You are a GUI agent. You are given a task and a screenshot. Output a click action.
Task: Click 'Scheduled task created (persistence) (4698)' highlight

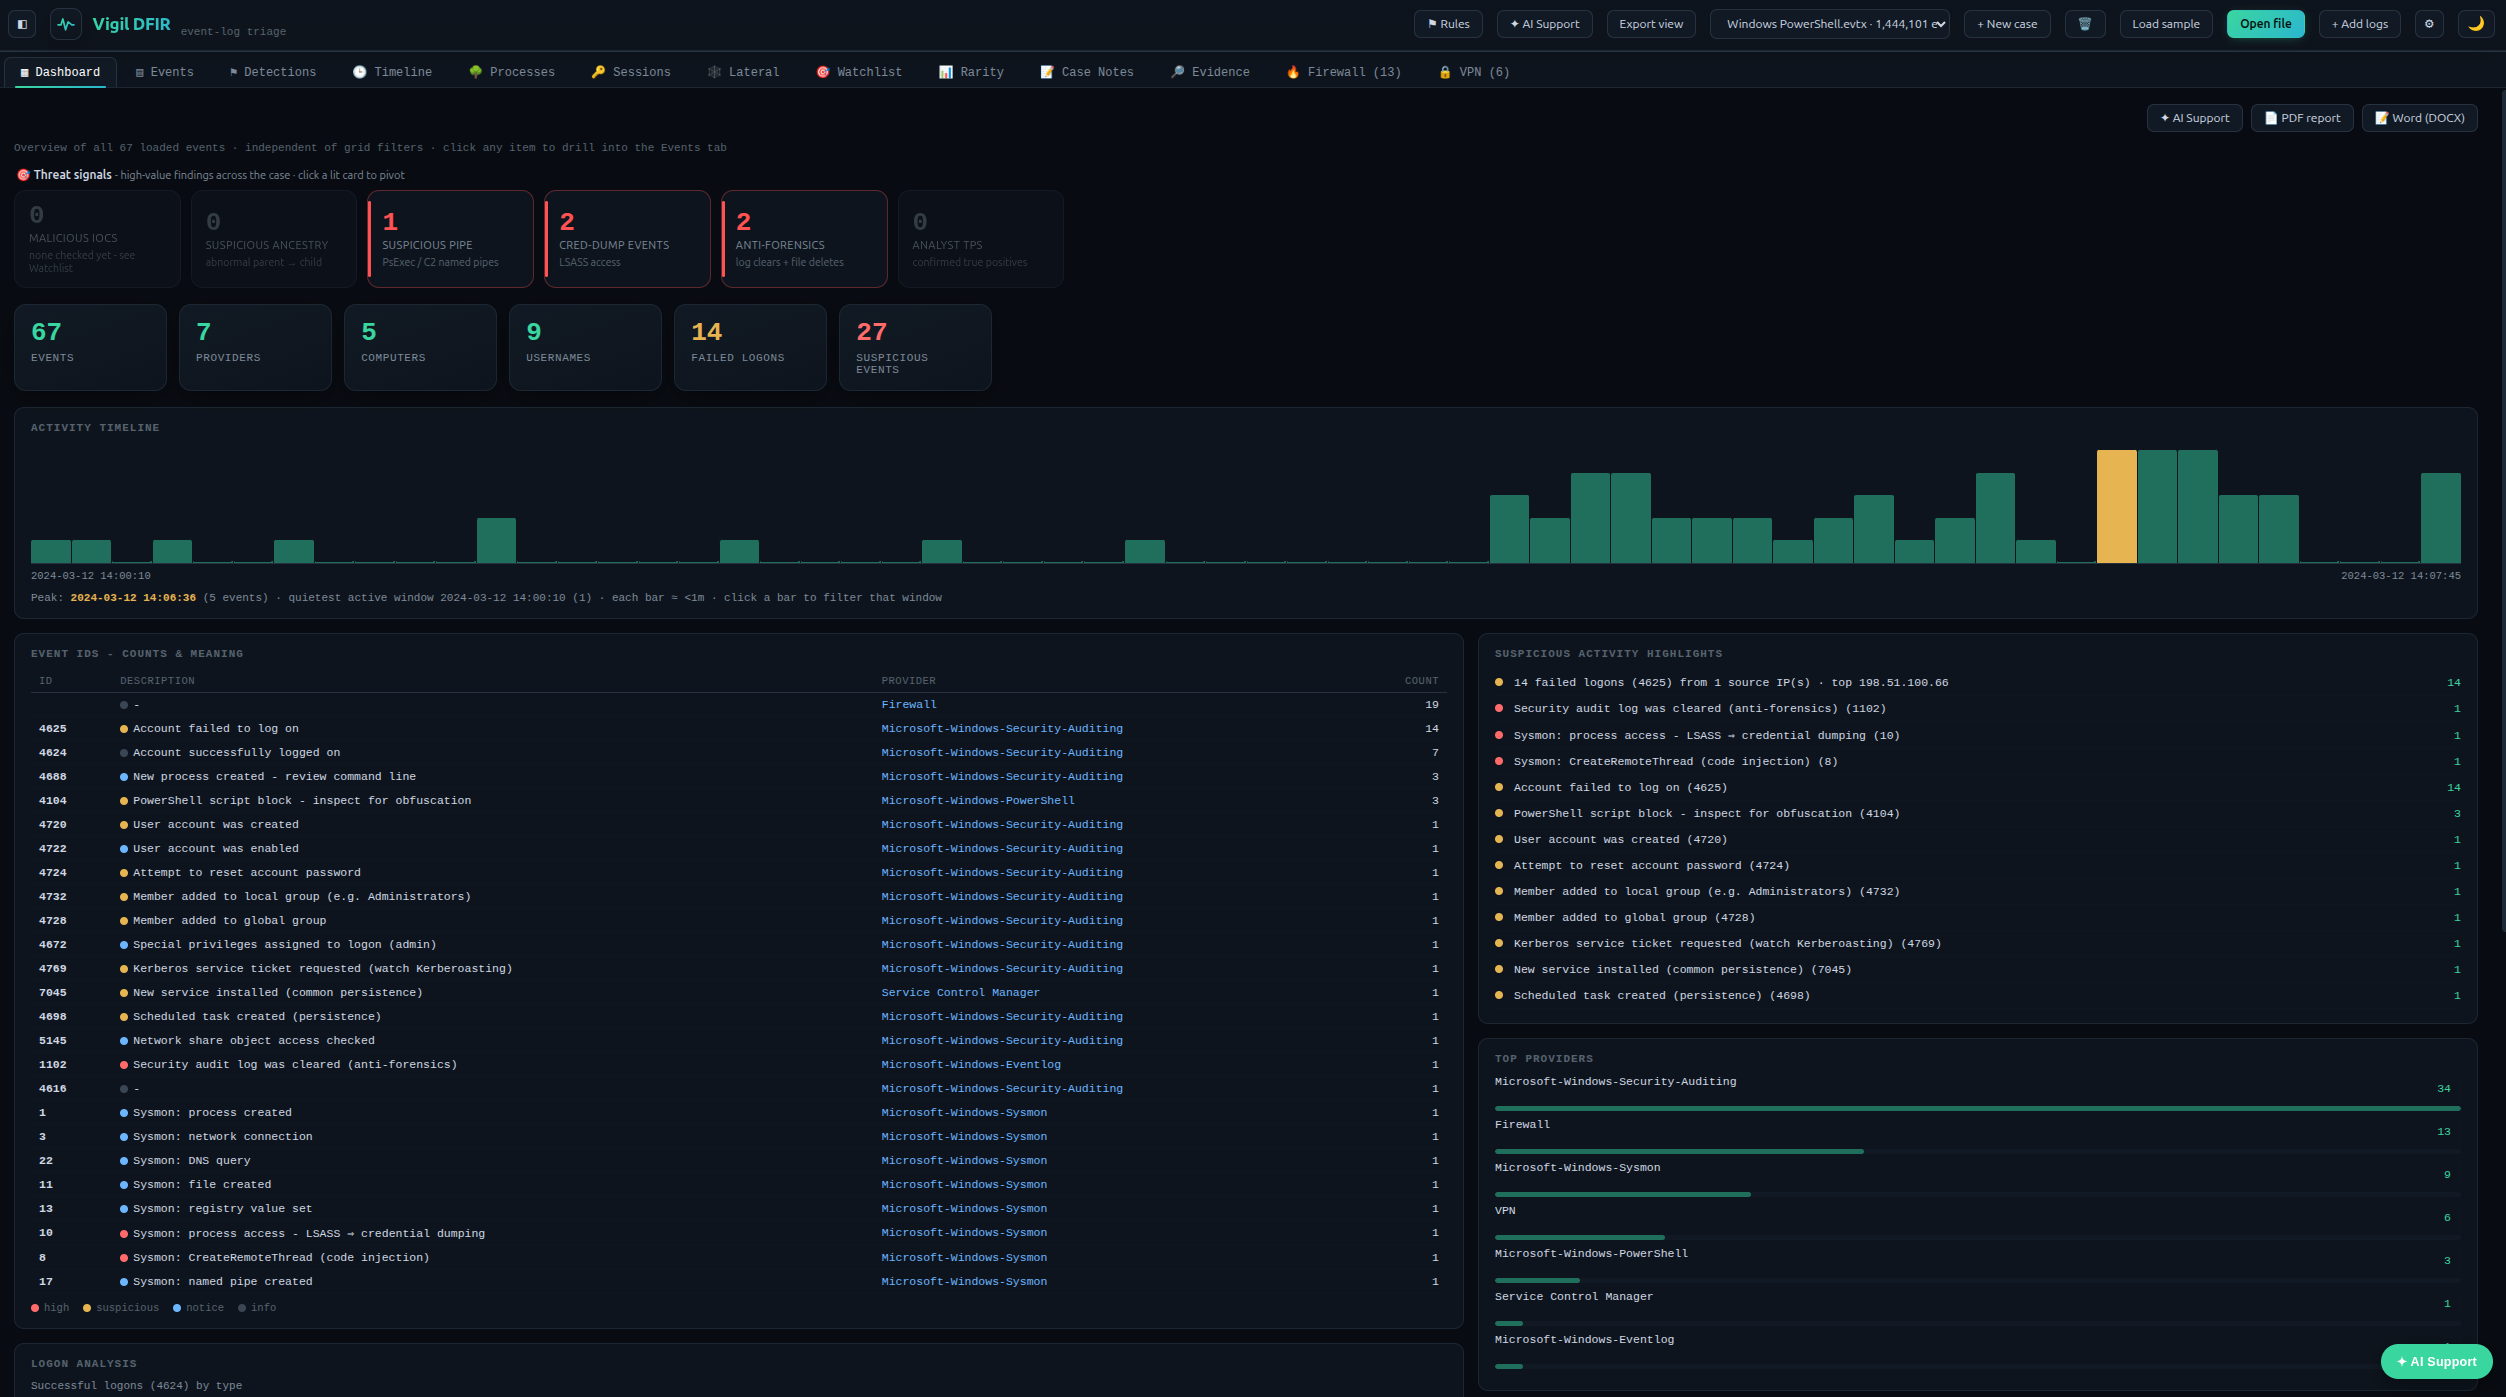[1977, 996]
